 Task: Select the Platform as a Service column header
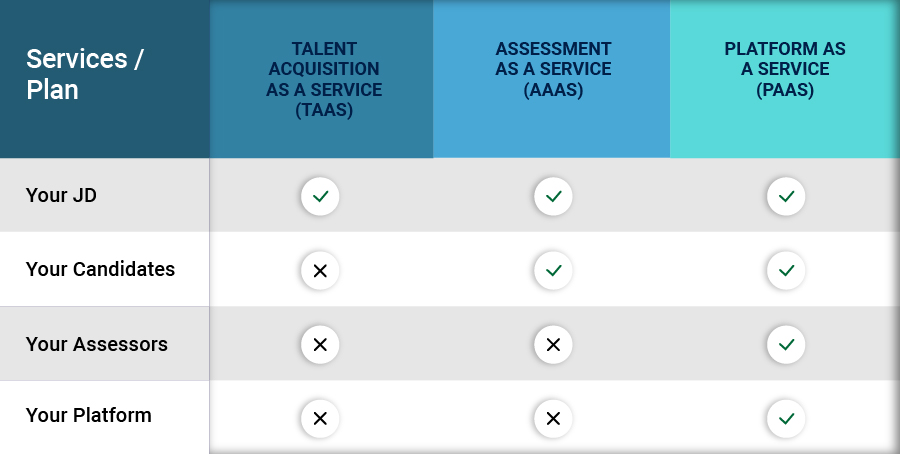(785, 69)
